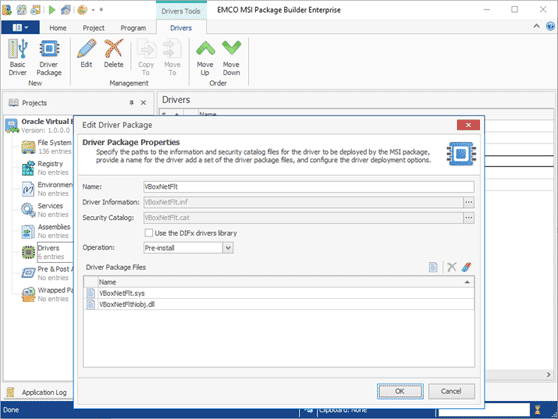Viewport: 558px width, 419px height.
Task: Click the Name input field
Action: point(309,187)
